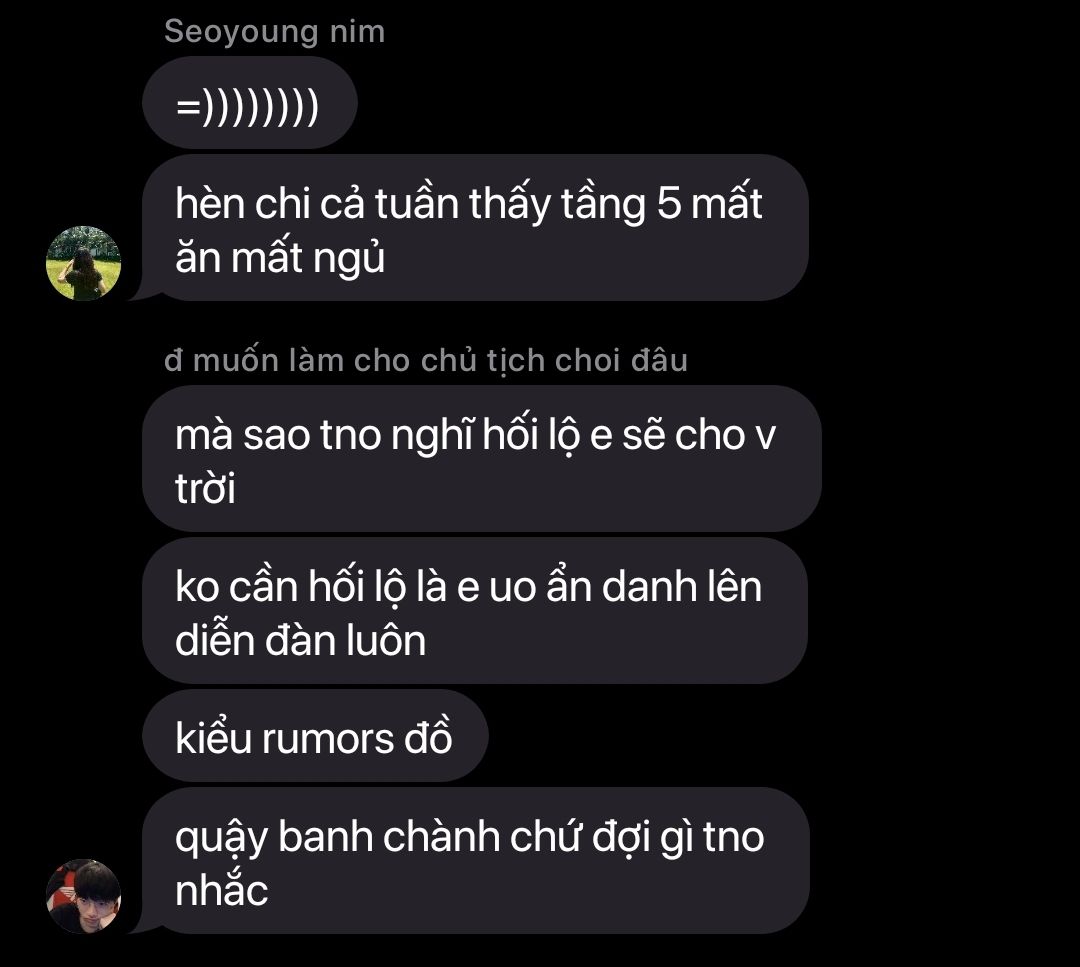Click the word "trời" in the message
Screen dimensions: 1080x967
tap(205, 488)
